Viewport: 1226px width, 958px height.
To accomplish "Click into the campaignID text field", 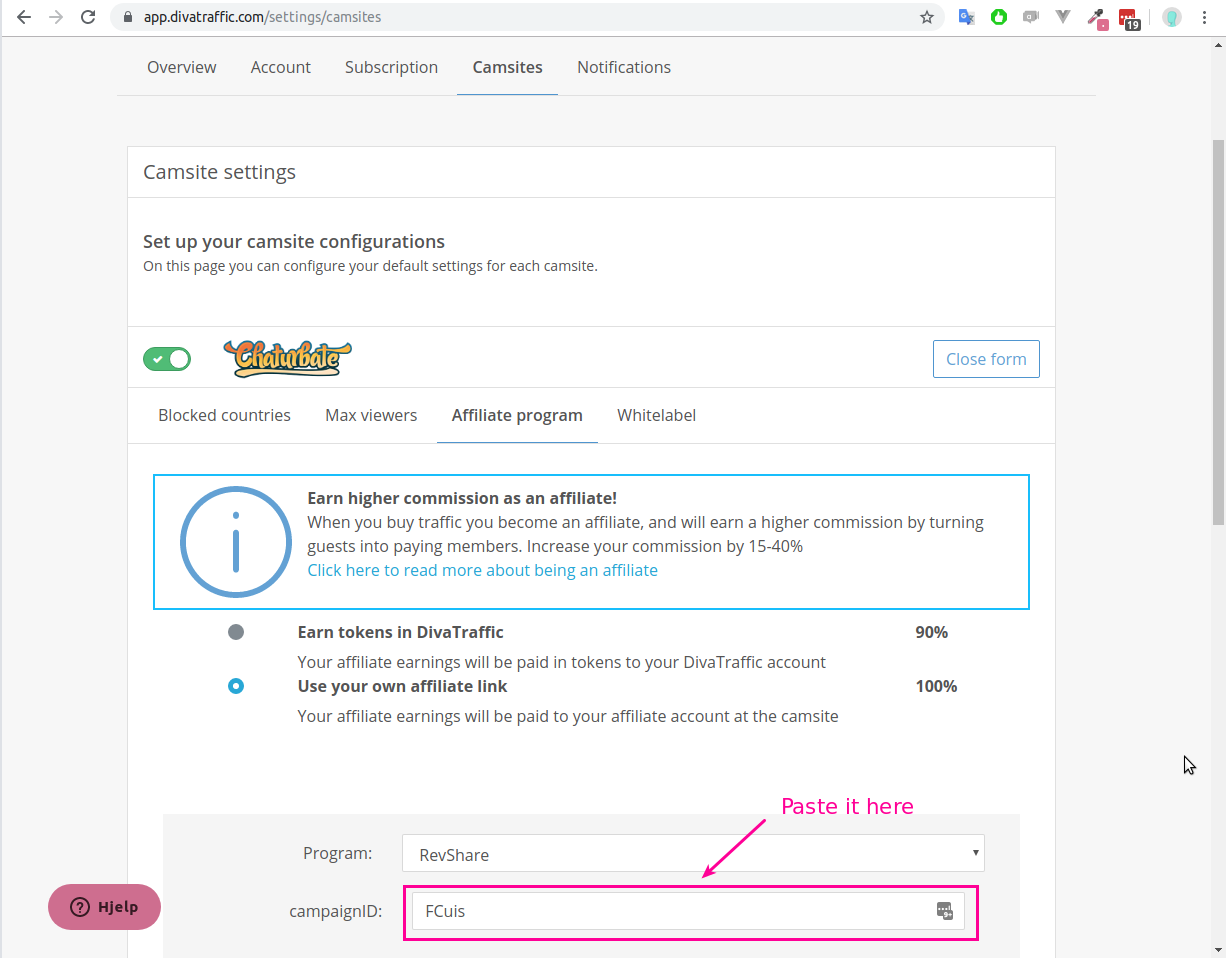I will coord(670,911).
